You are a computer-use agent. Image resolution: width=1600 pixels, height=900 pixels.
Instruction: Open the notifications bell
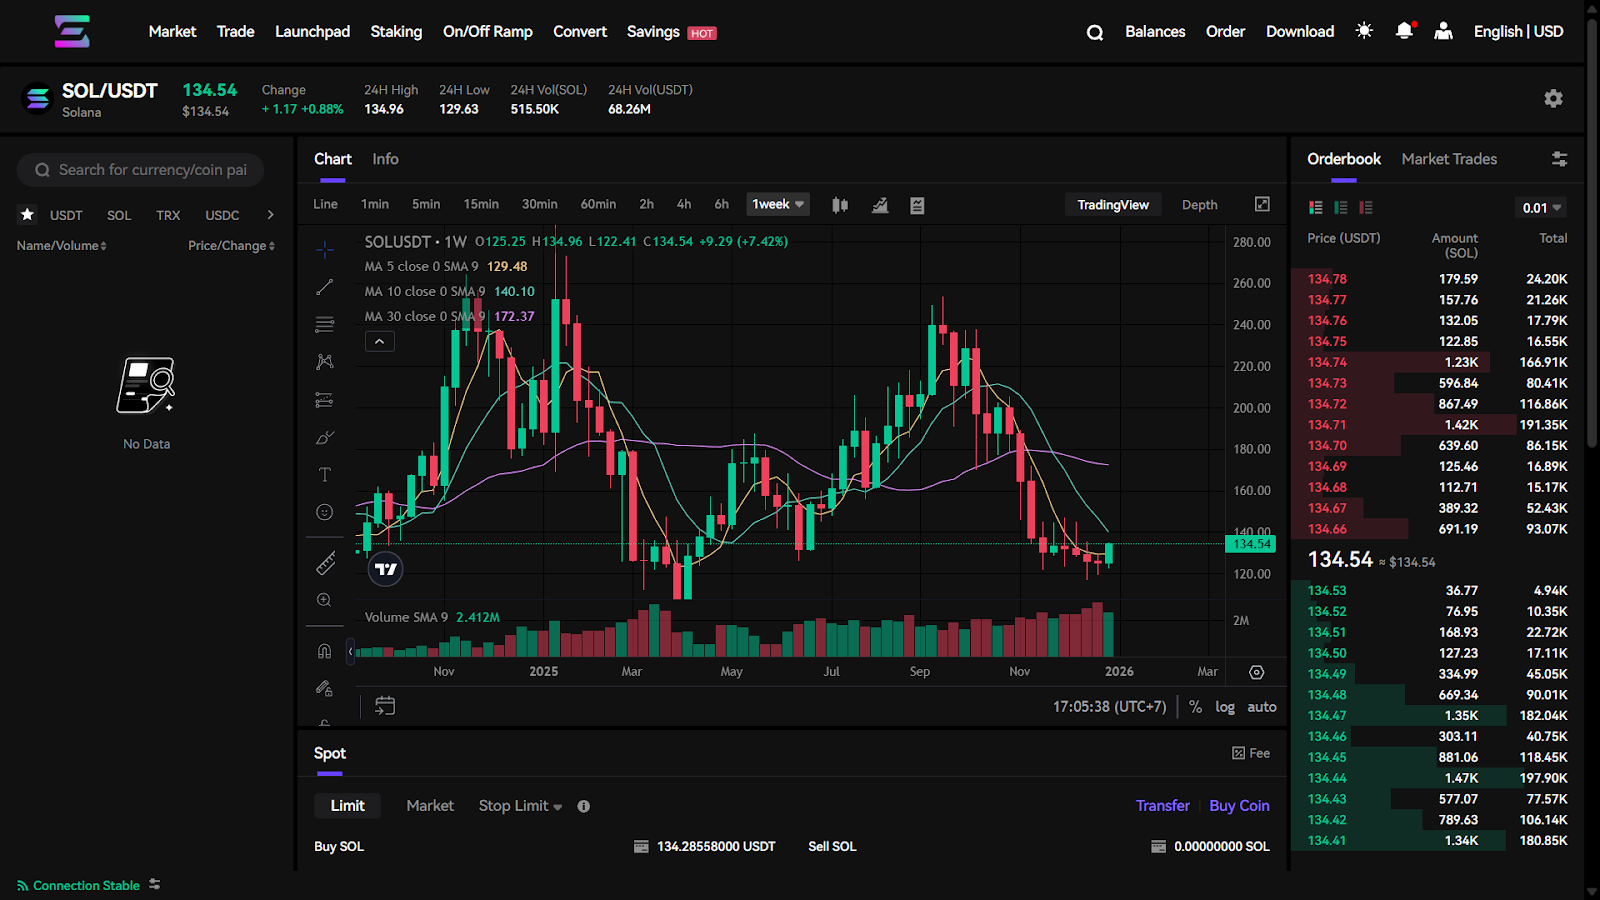(1404, 31)
